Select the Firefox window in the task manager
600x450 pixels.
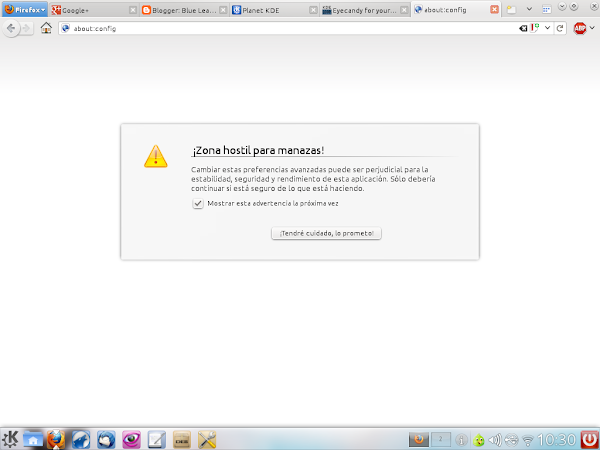click(x=419, y=439)
